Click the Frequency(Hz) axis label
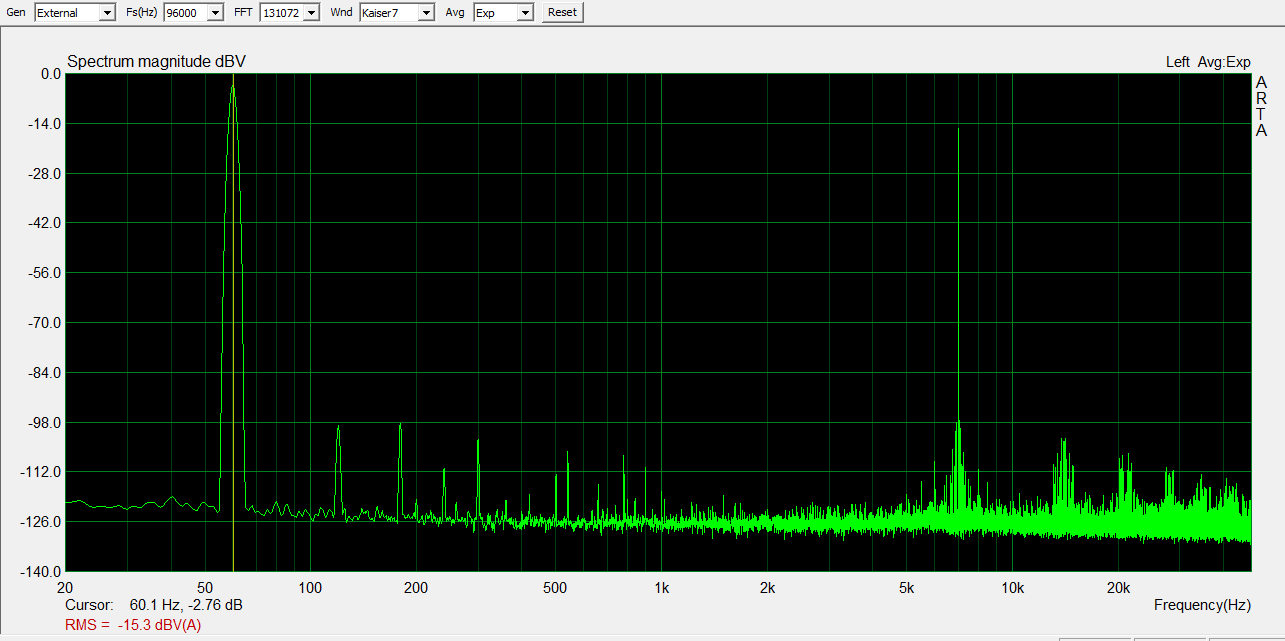The height and width of the screenshot is (641, 1285). pos(1202,605)
